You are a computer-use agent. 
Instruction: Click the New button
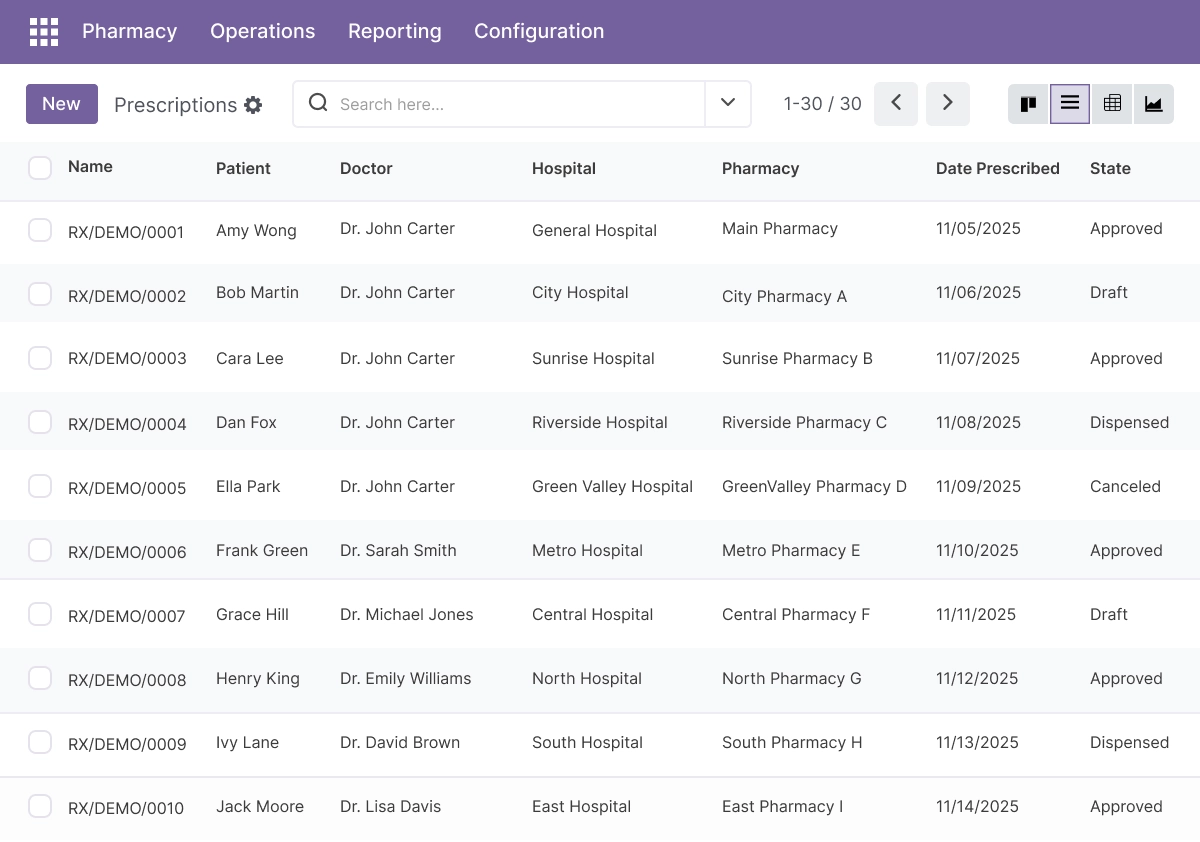coord(62,104)
